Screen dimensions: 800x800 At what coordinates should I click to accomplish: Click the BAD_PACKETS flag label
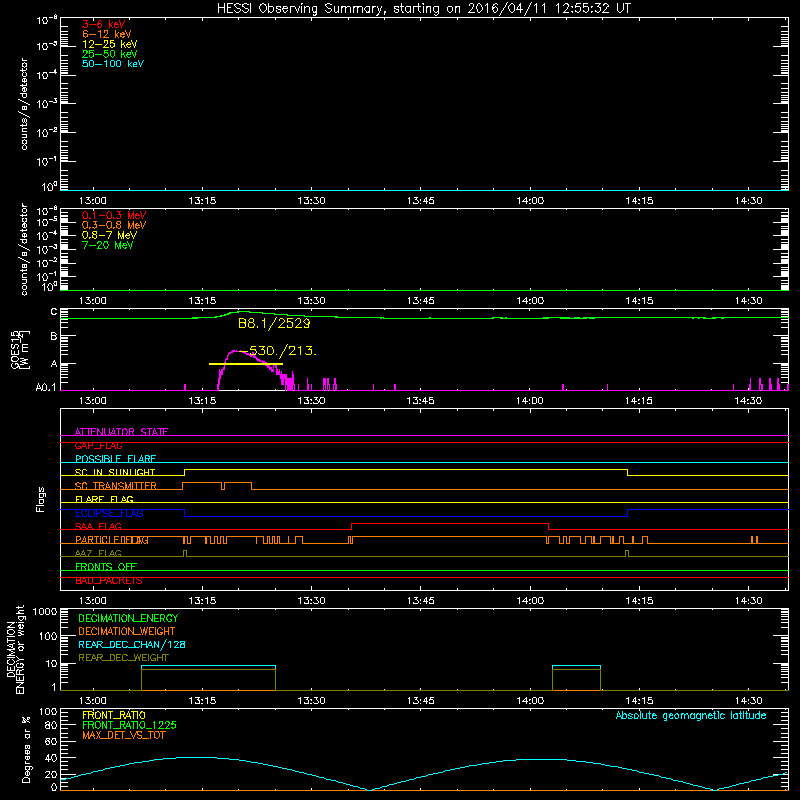[x=109, y=581]
